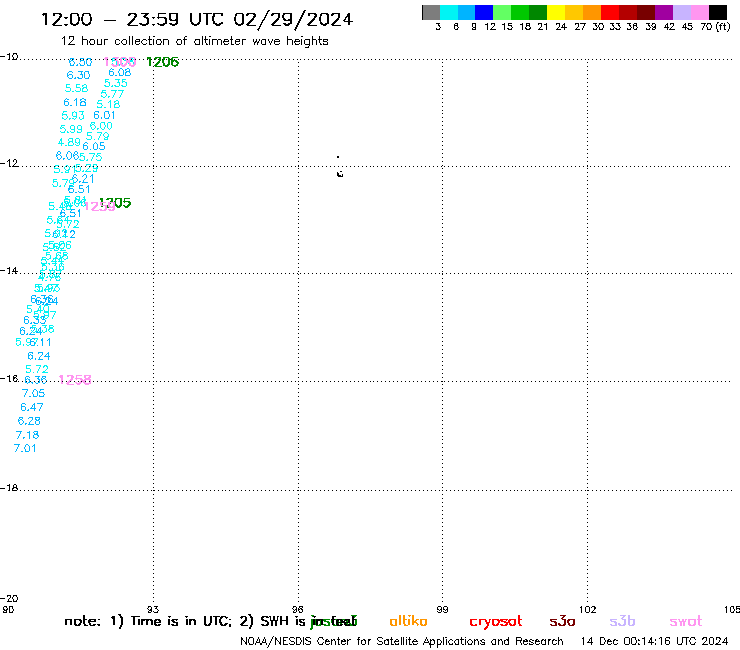This screenshot has height=650, width=740.
Task: Click the '96' longitude axis label
Action: pyautogui.click(x=297, y=609)
